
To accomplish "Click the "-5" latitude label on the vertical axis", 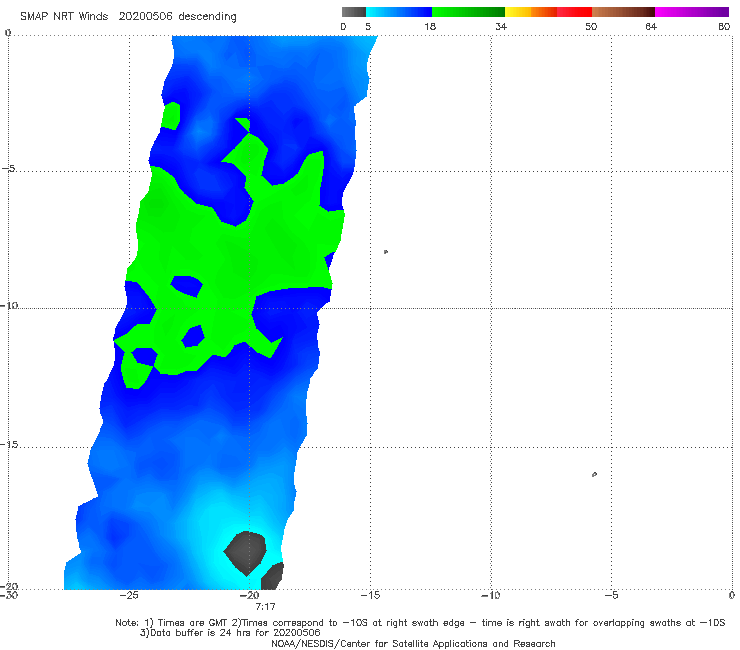I will (x=8, y=169).
